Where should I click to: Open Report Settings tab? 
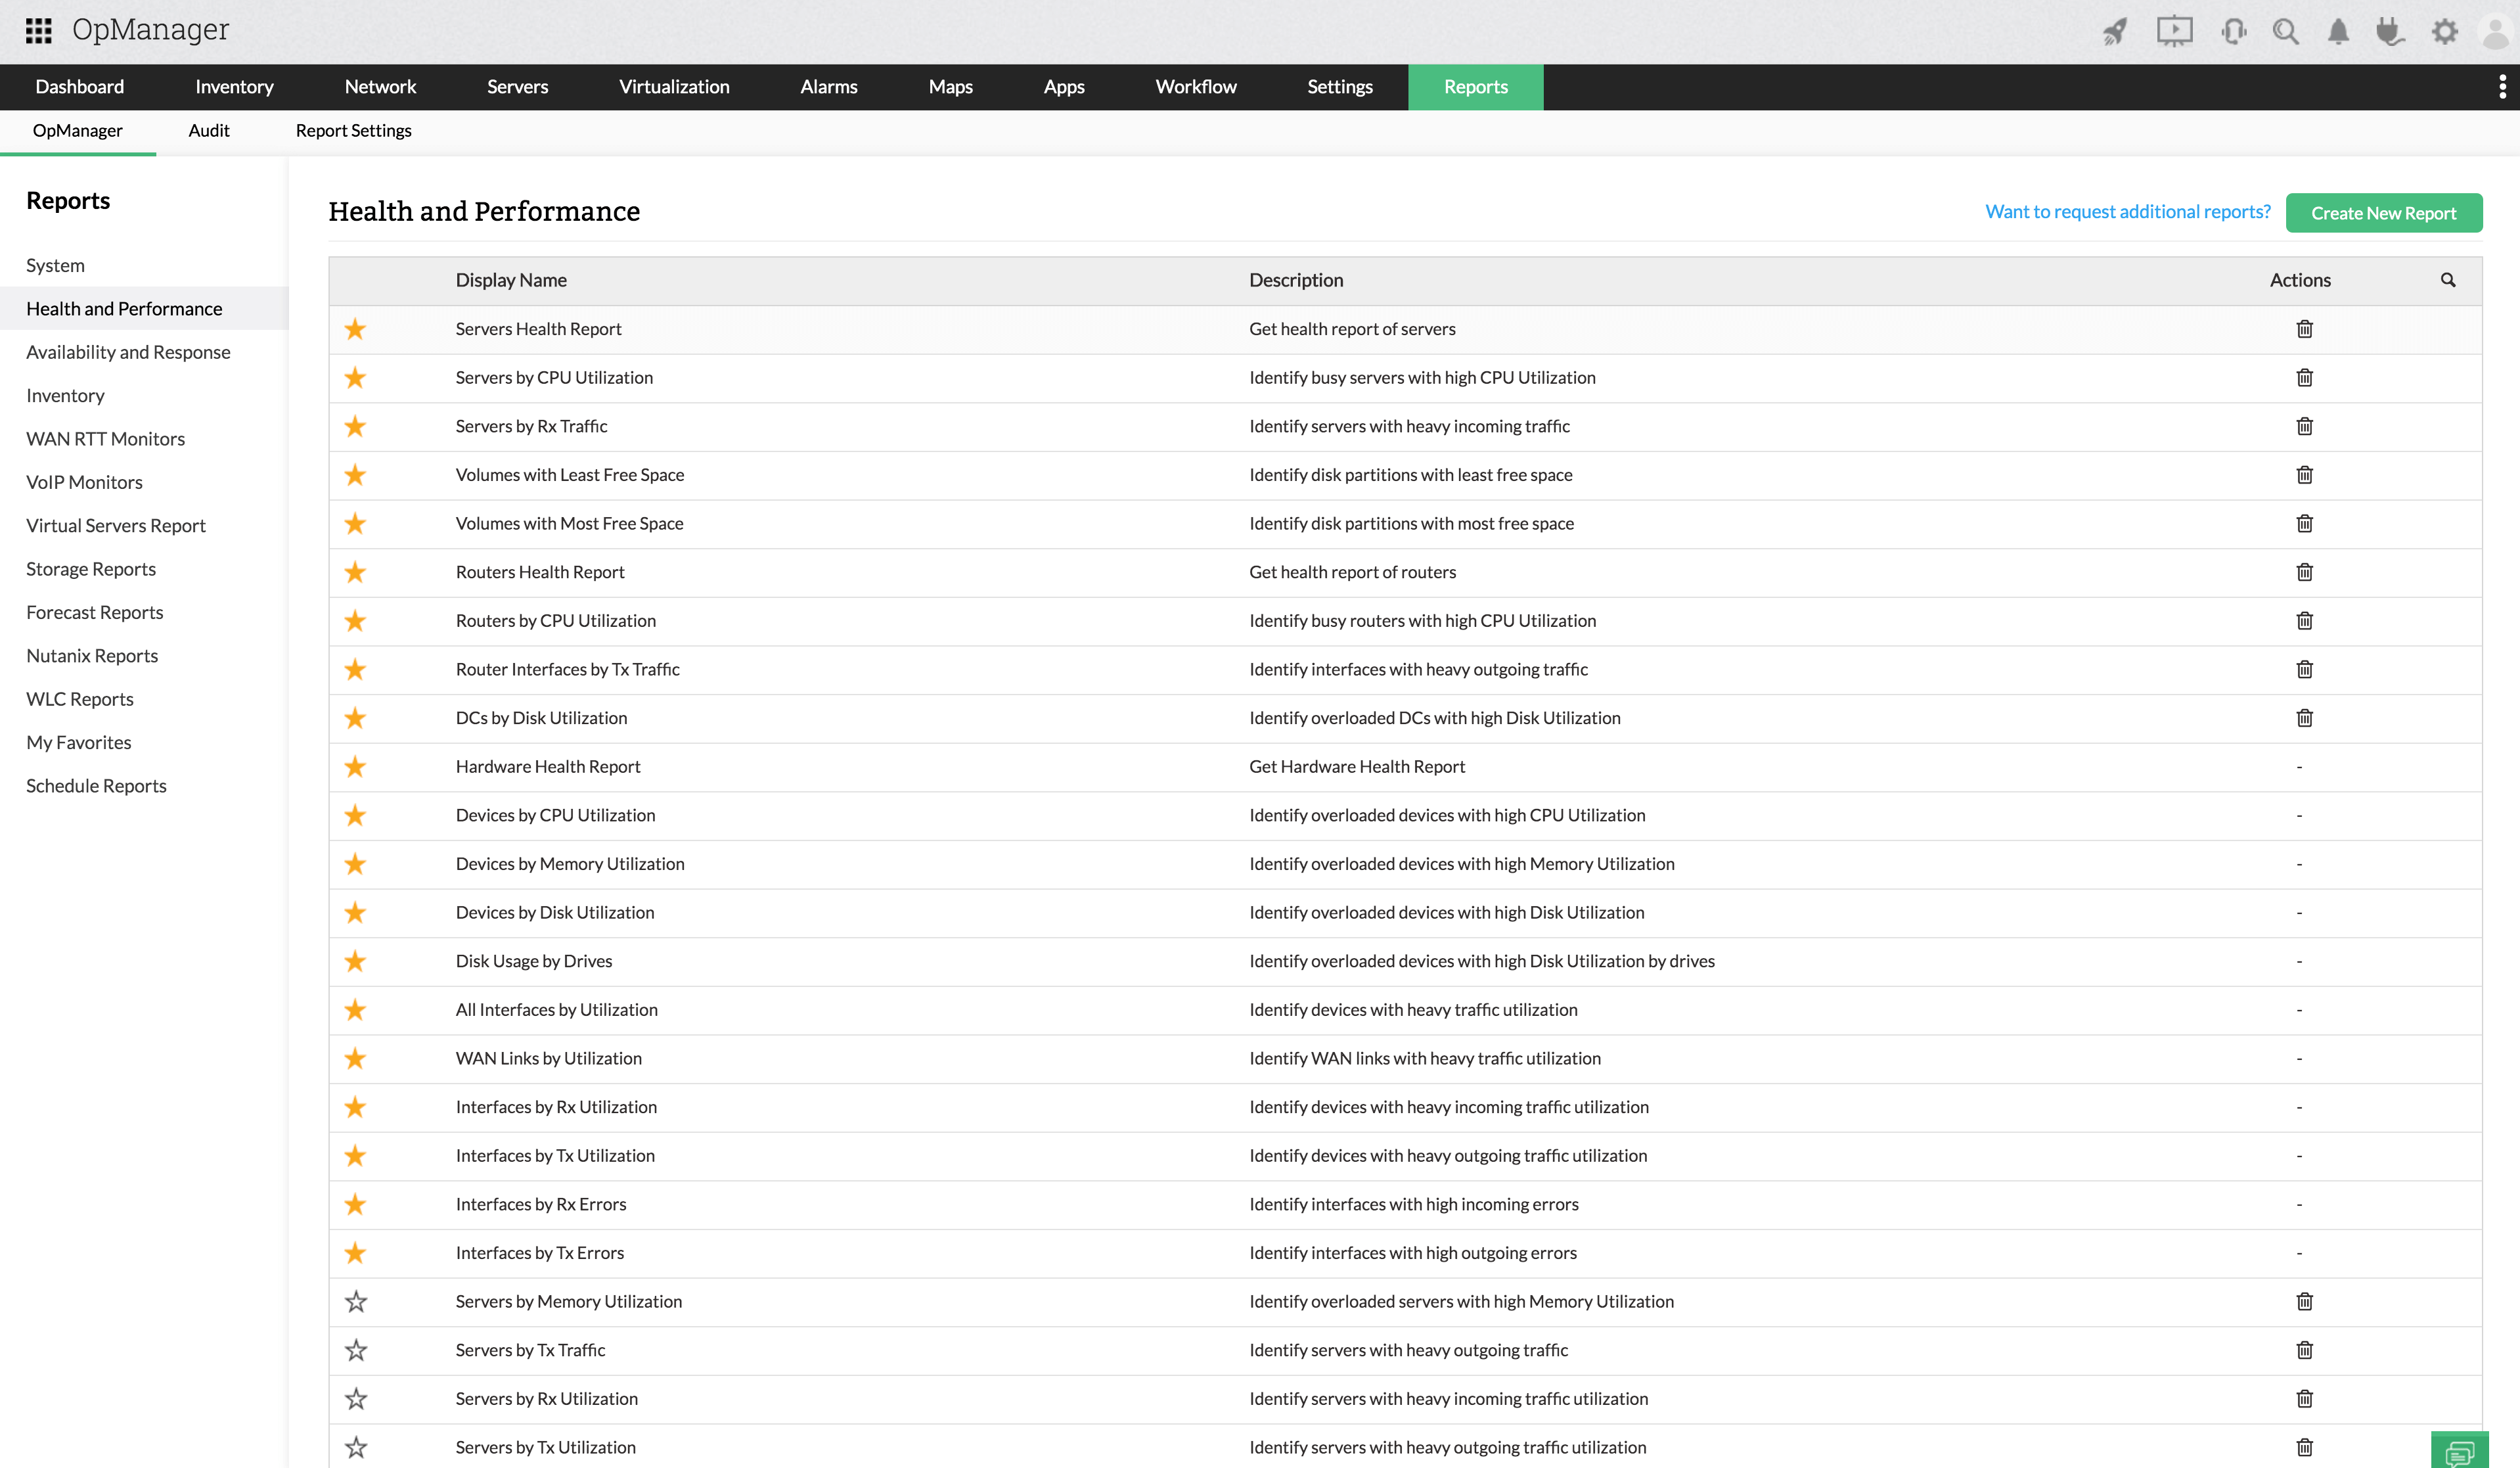click(x=353, y=129)
